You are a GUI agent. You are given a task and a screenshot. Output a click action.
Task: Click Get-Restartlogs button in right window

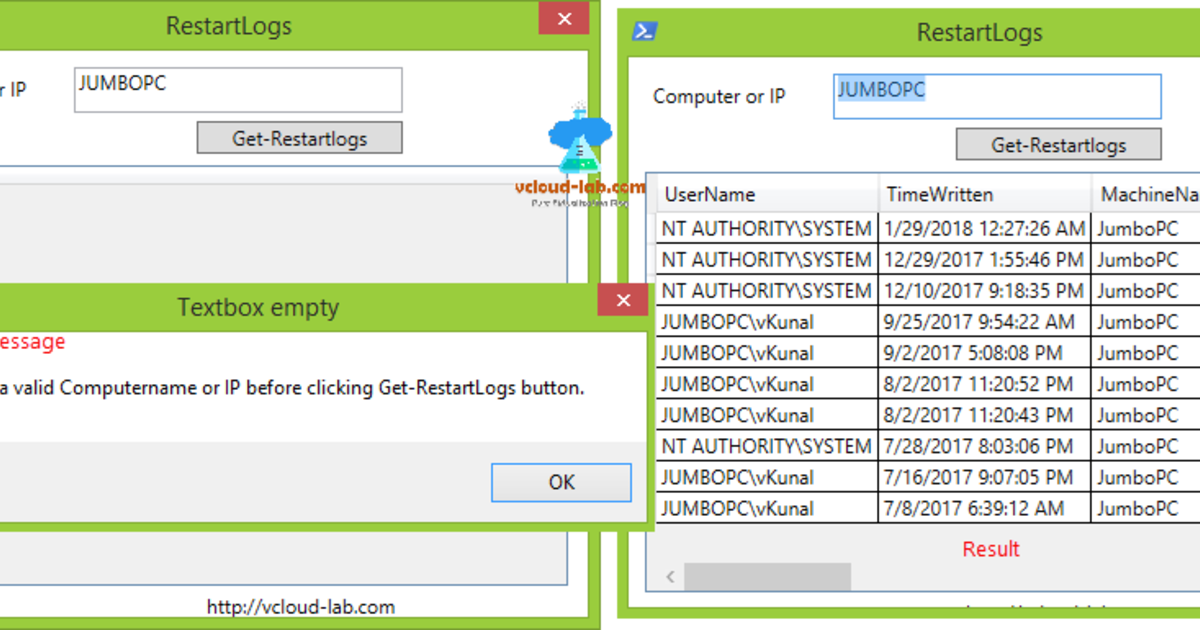pos(1058,144)
